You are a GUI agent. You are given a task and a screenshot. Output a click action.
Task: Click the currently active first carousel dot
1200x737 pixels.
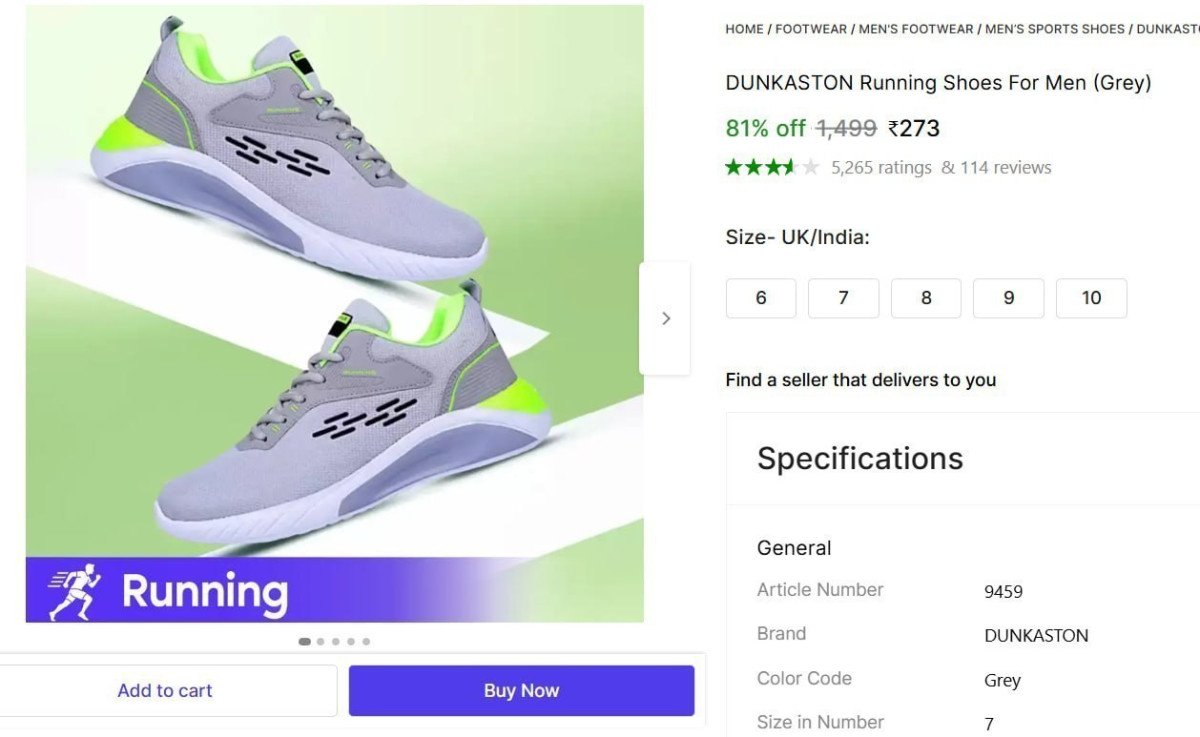(x=305, y=642)
